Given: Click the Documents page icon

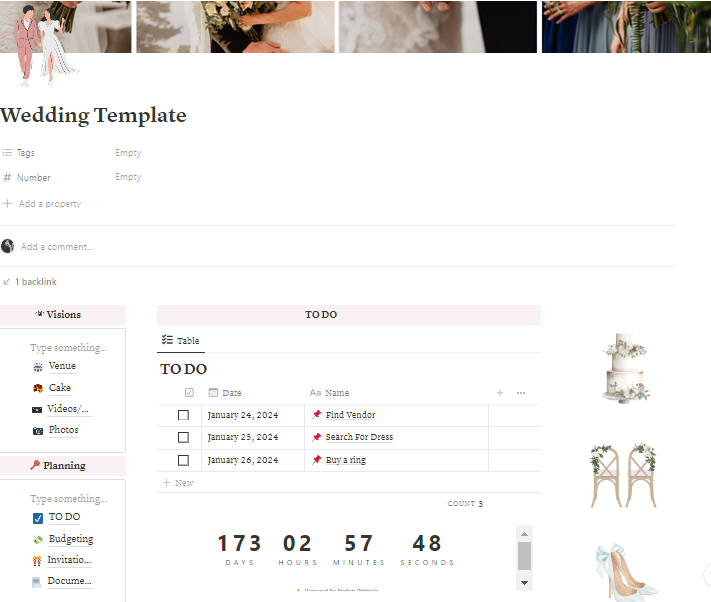Looking at the screenshot, I should click(37, 582).
